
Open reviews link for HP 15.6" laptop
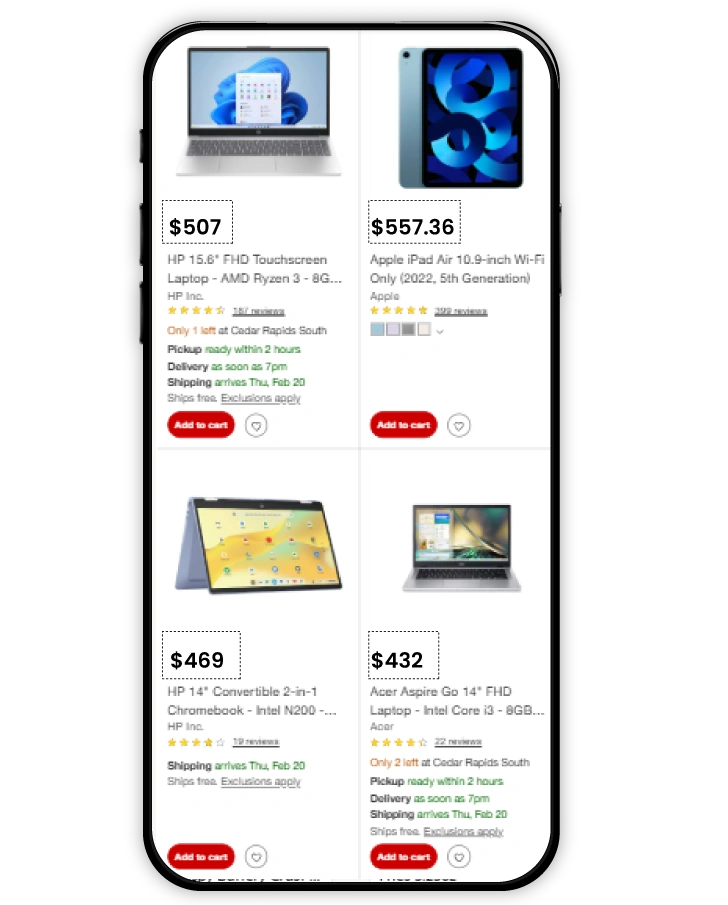coord(258,311)
